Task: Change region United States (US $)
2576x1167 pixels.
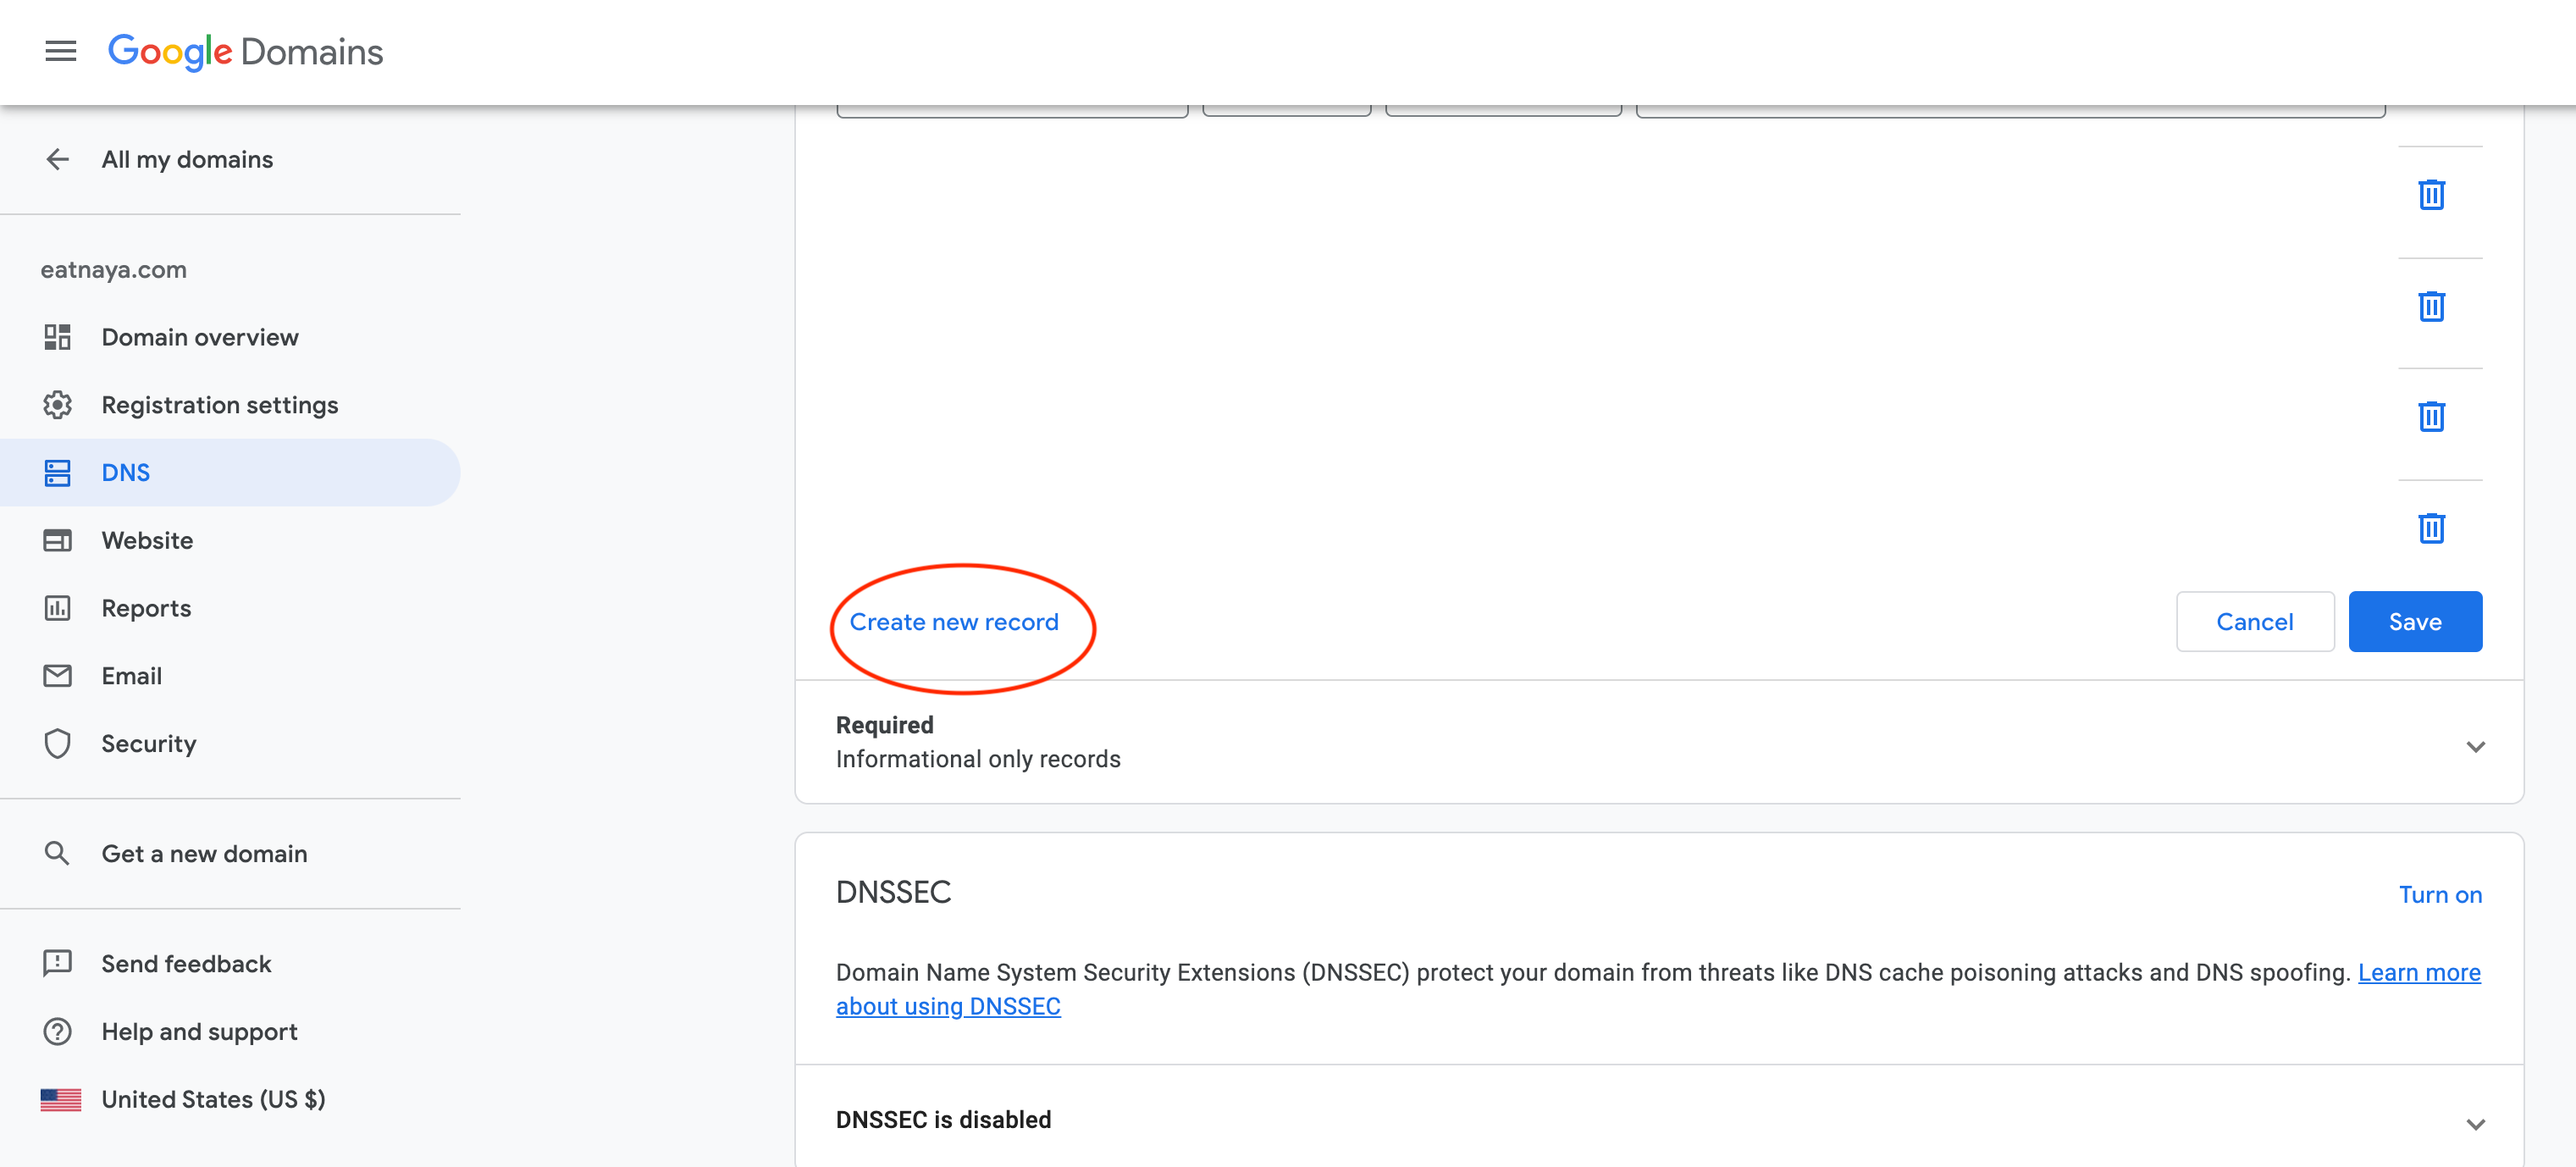Action: pos(213,1099)
